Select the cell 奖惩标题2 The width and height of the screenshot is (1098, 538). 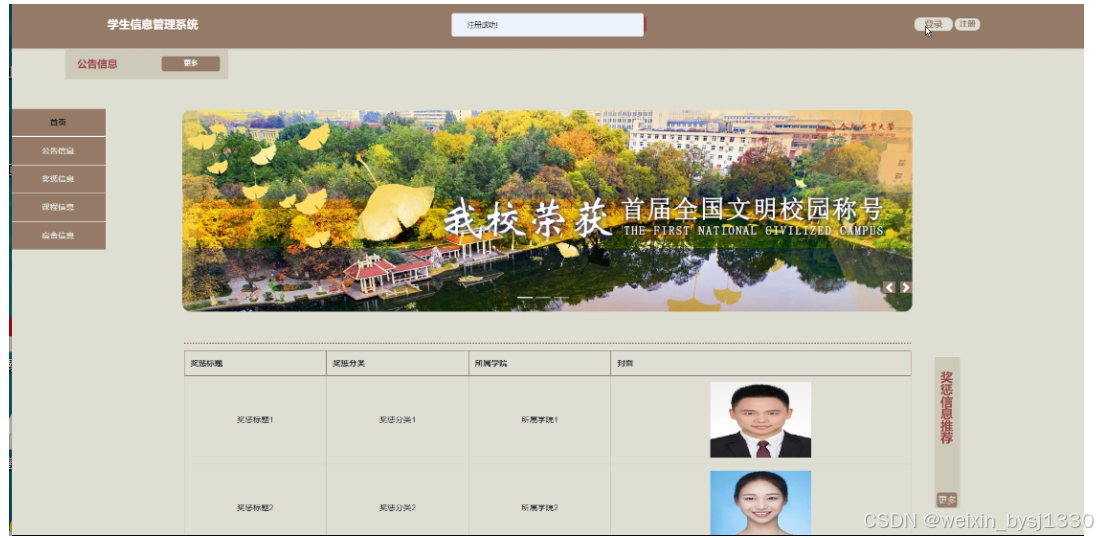255,508
